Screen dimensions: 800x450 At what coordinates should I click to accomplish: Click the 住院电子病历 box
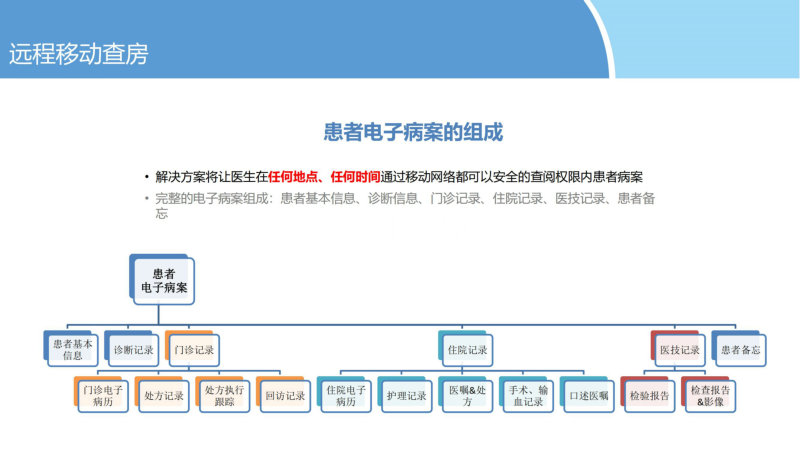point(346,396)
